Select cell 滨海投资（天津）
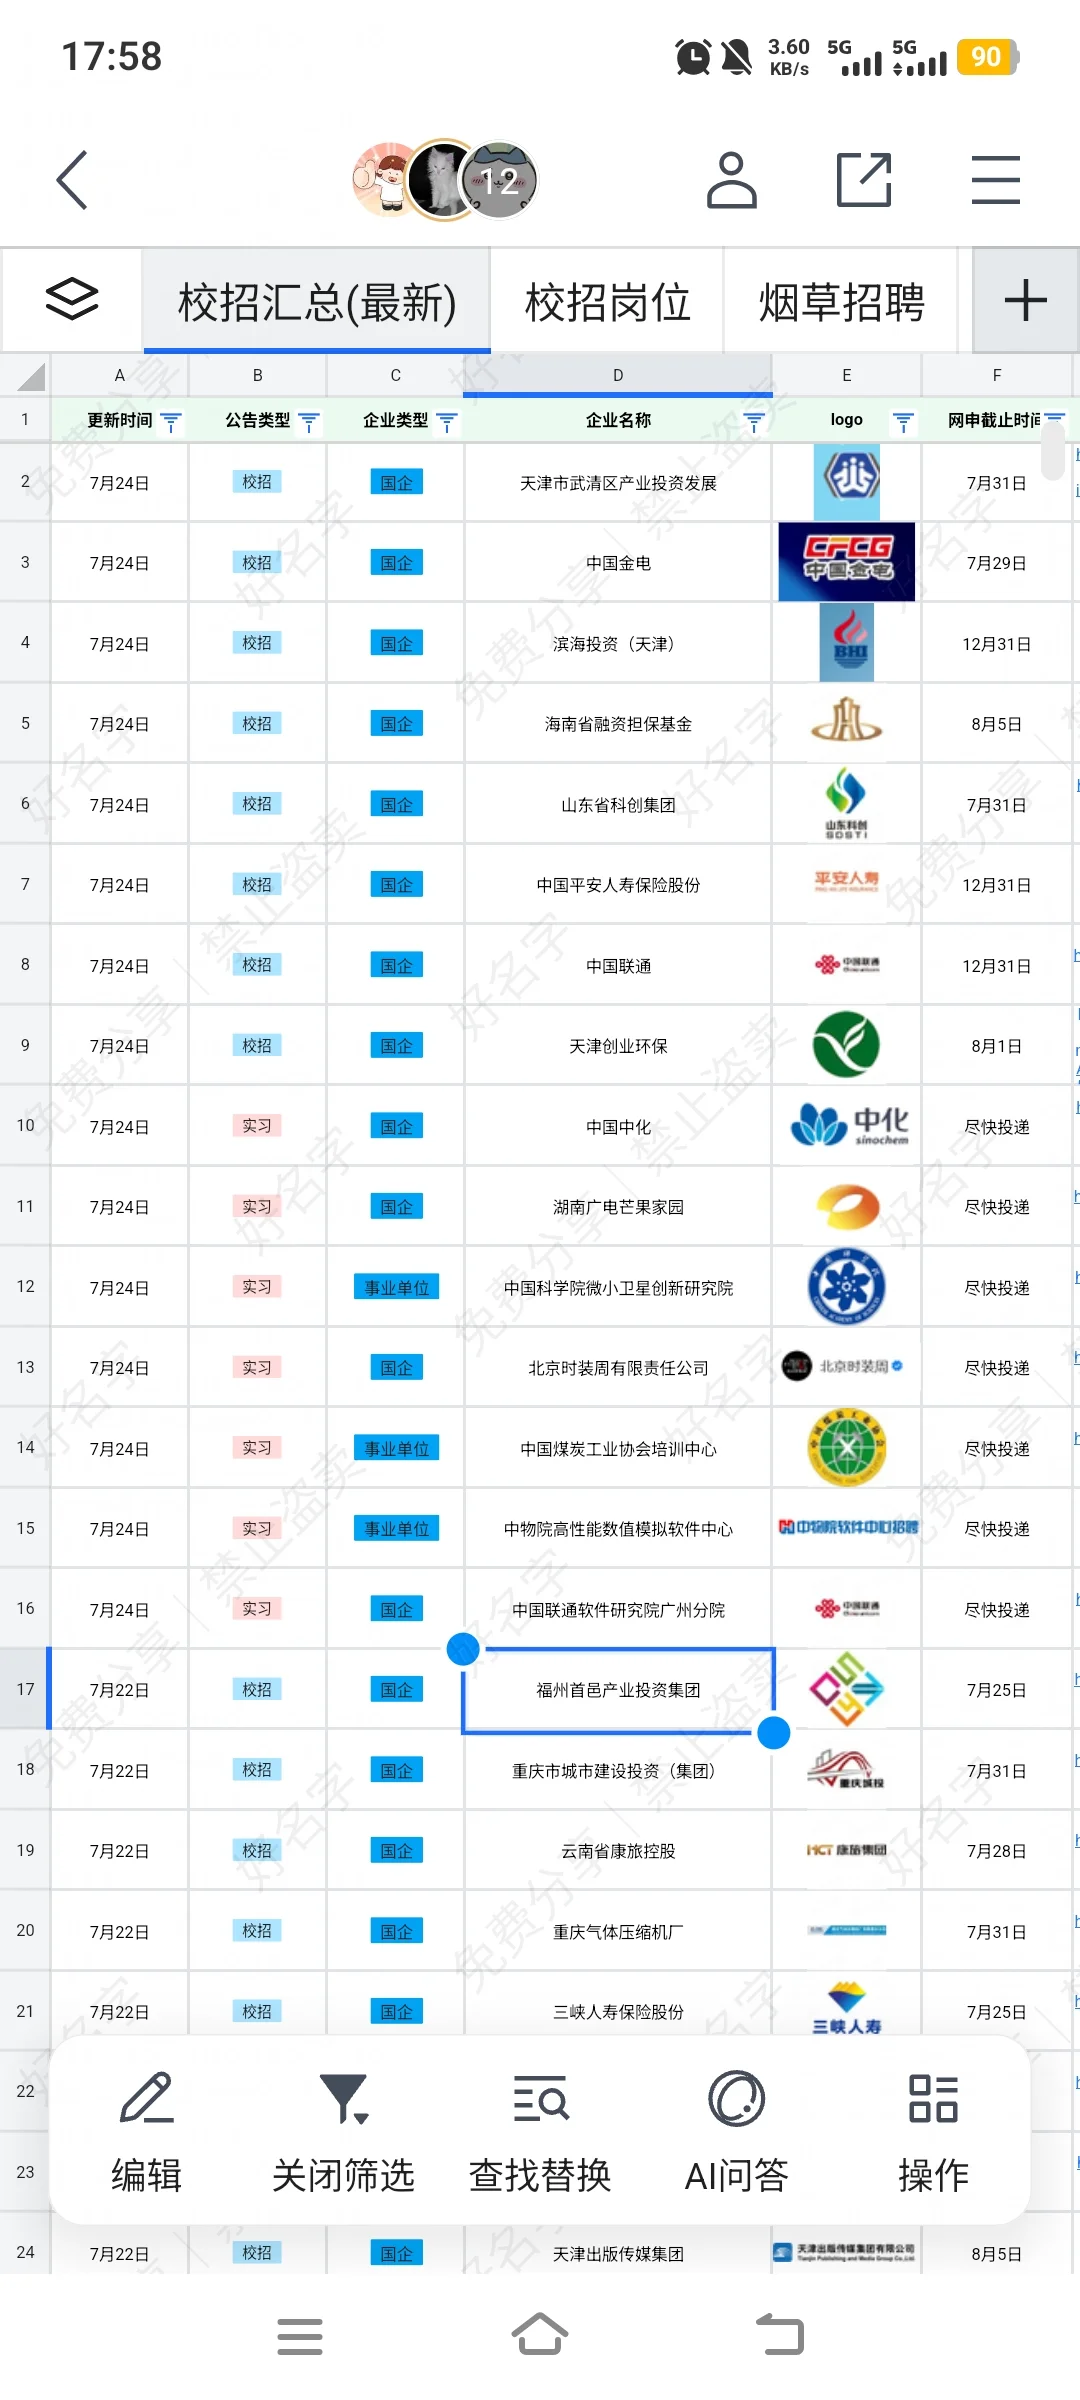 tap(618, 644)
